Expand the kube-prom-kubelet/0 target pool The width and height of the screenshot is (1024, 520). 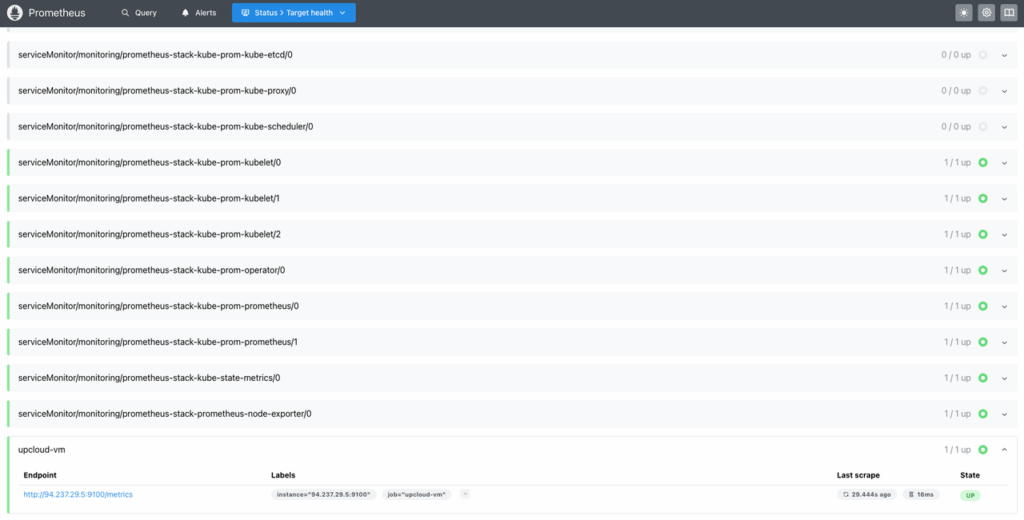(x=1004, y=163)
